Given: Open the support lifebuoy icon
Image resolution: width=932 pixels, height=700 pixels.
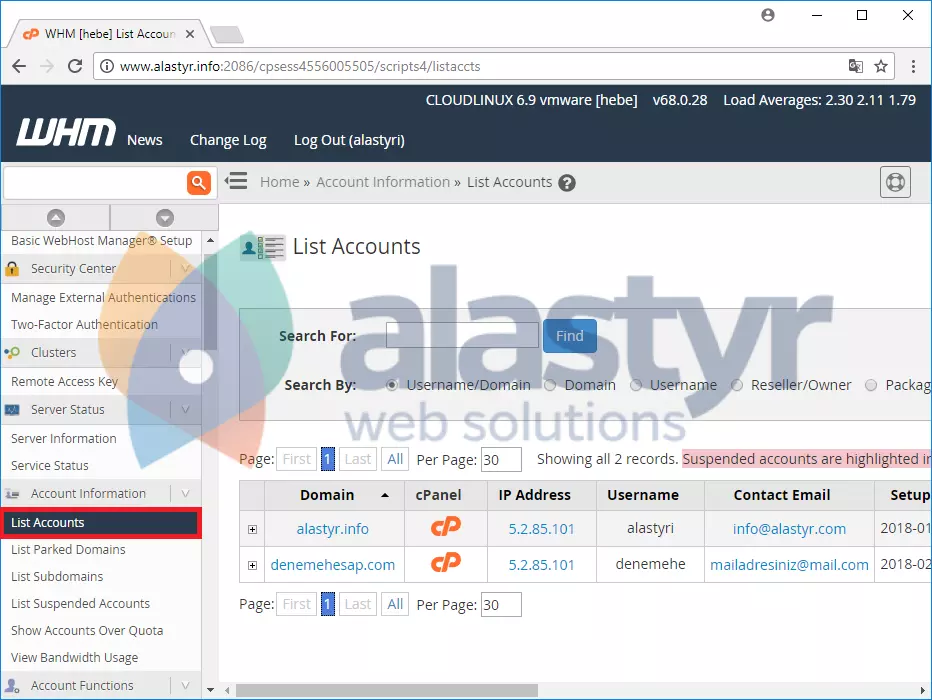Looking at the screenshot, I should (895, 182).
